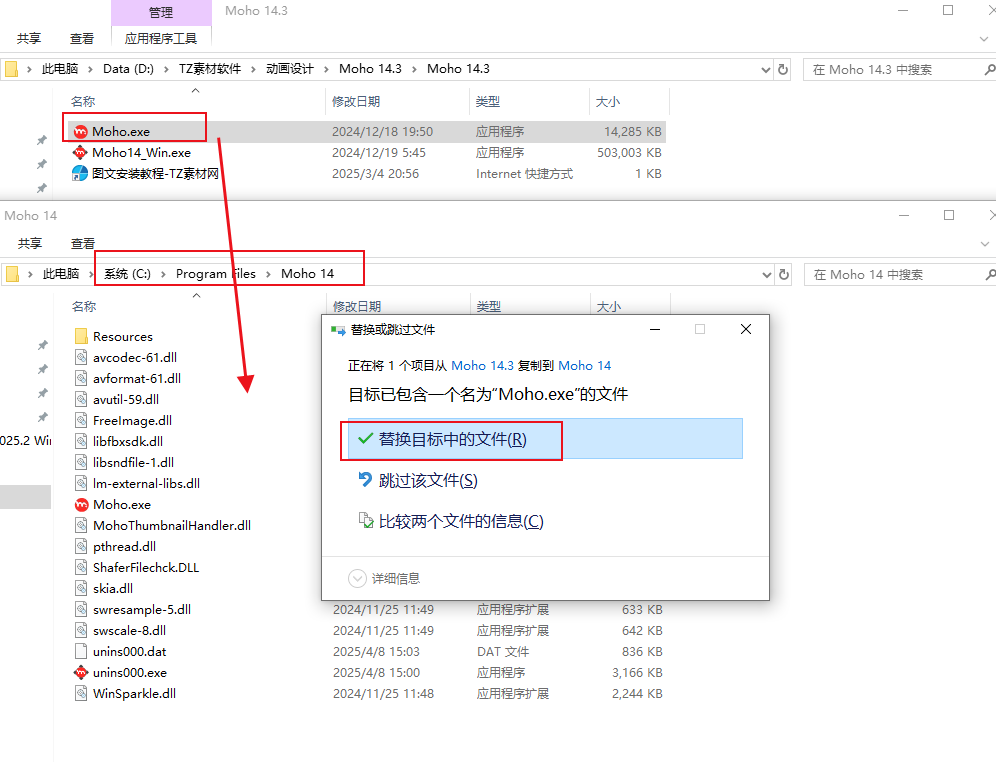
Task: Expand 详细信息 in replace dialog
Action: (x=384, y=578)
